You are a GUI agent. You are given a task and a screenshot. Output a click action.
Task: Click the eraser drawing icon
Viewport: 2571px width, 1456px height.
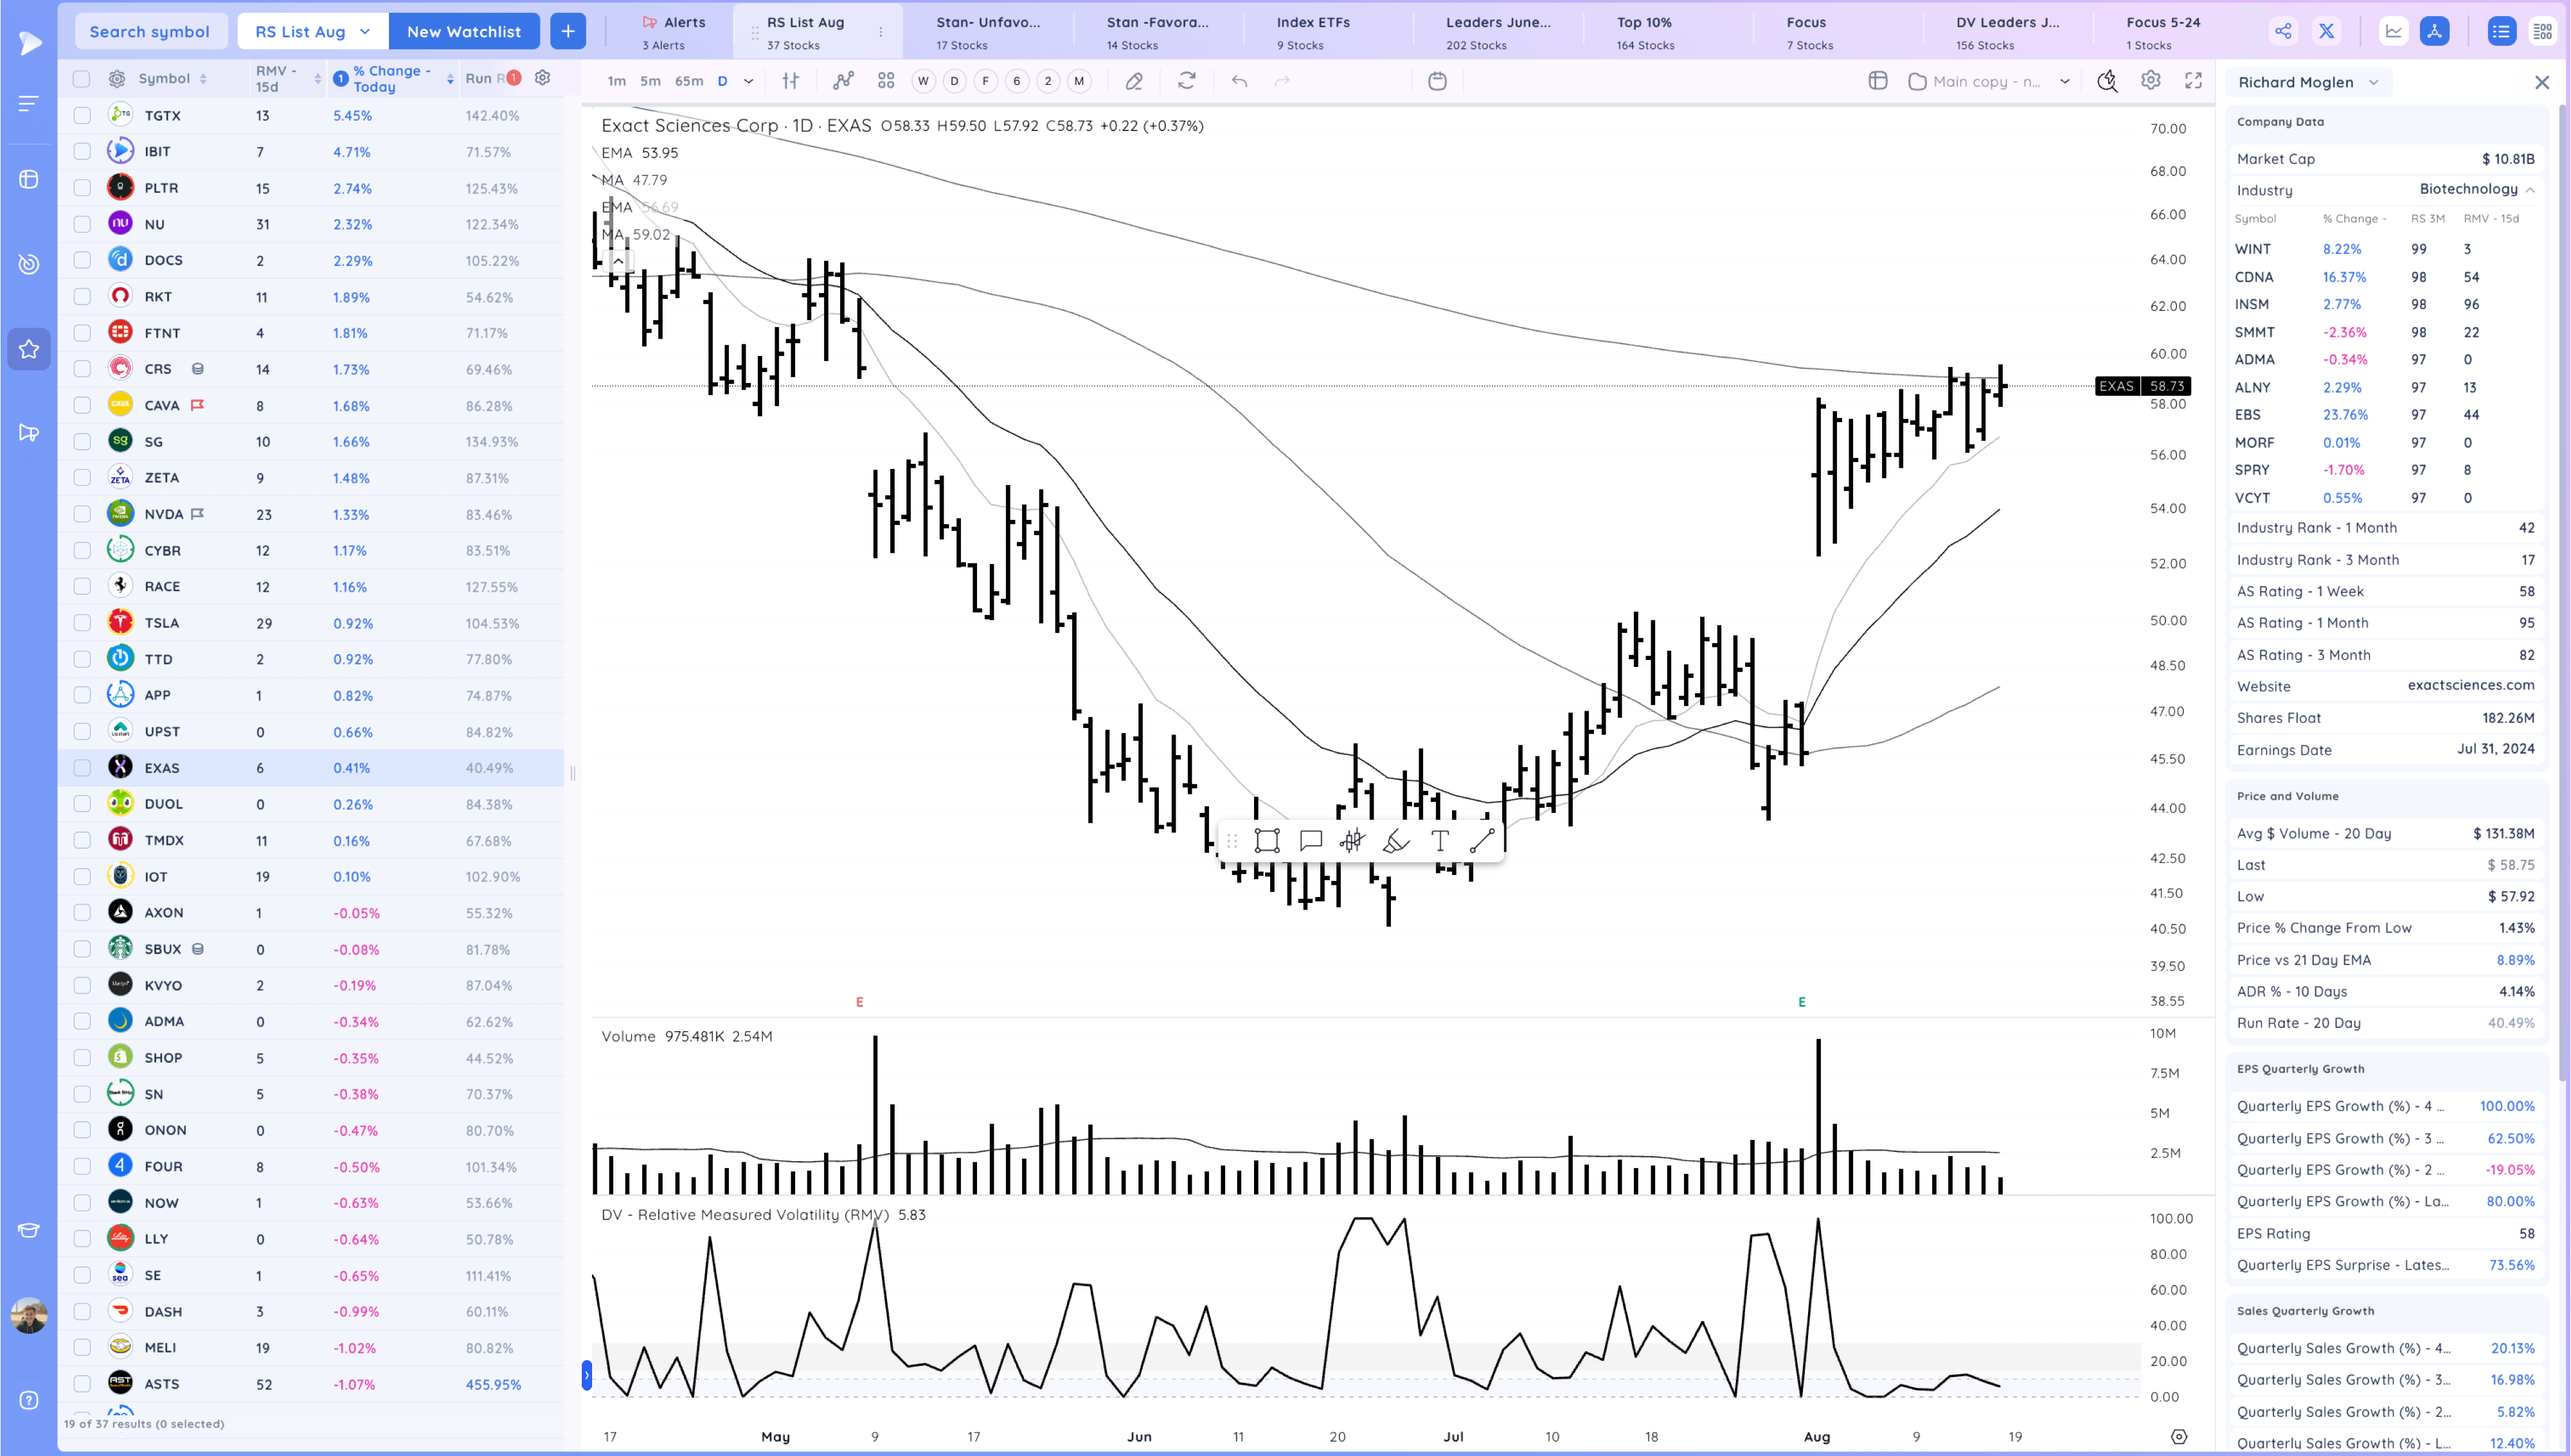[1133, 81]
